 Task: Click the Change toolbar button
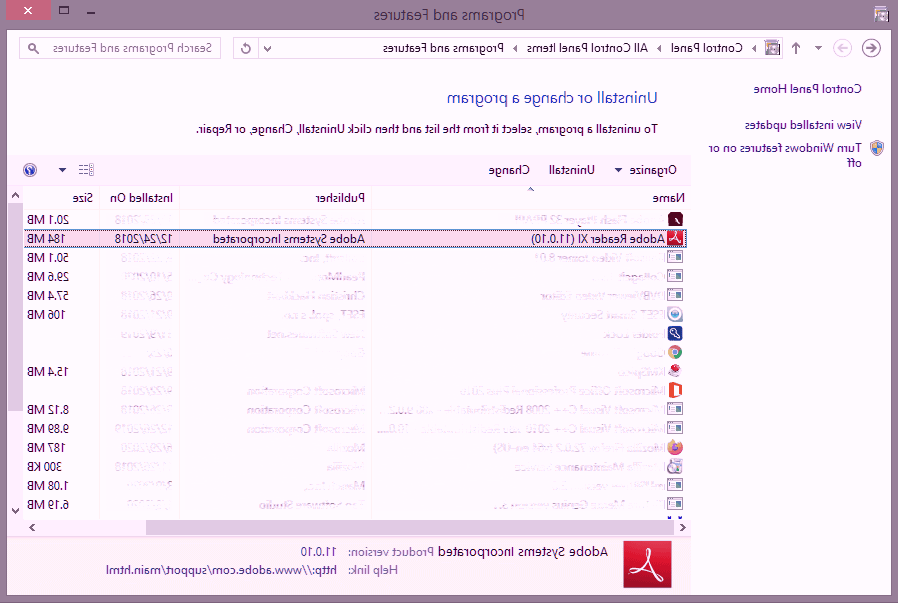click(509, 170)
